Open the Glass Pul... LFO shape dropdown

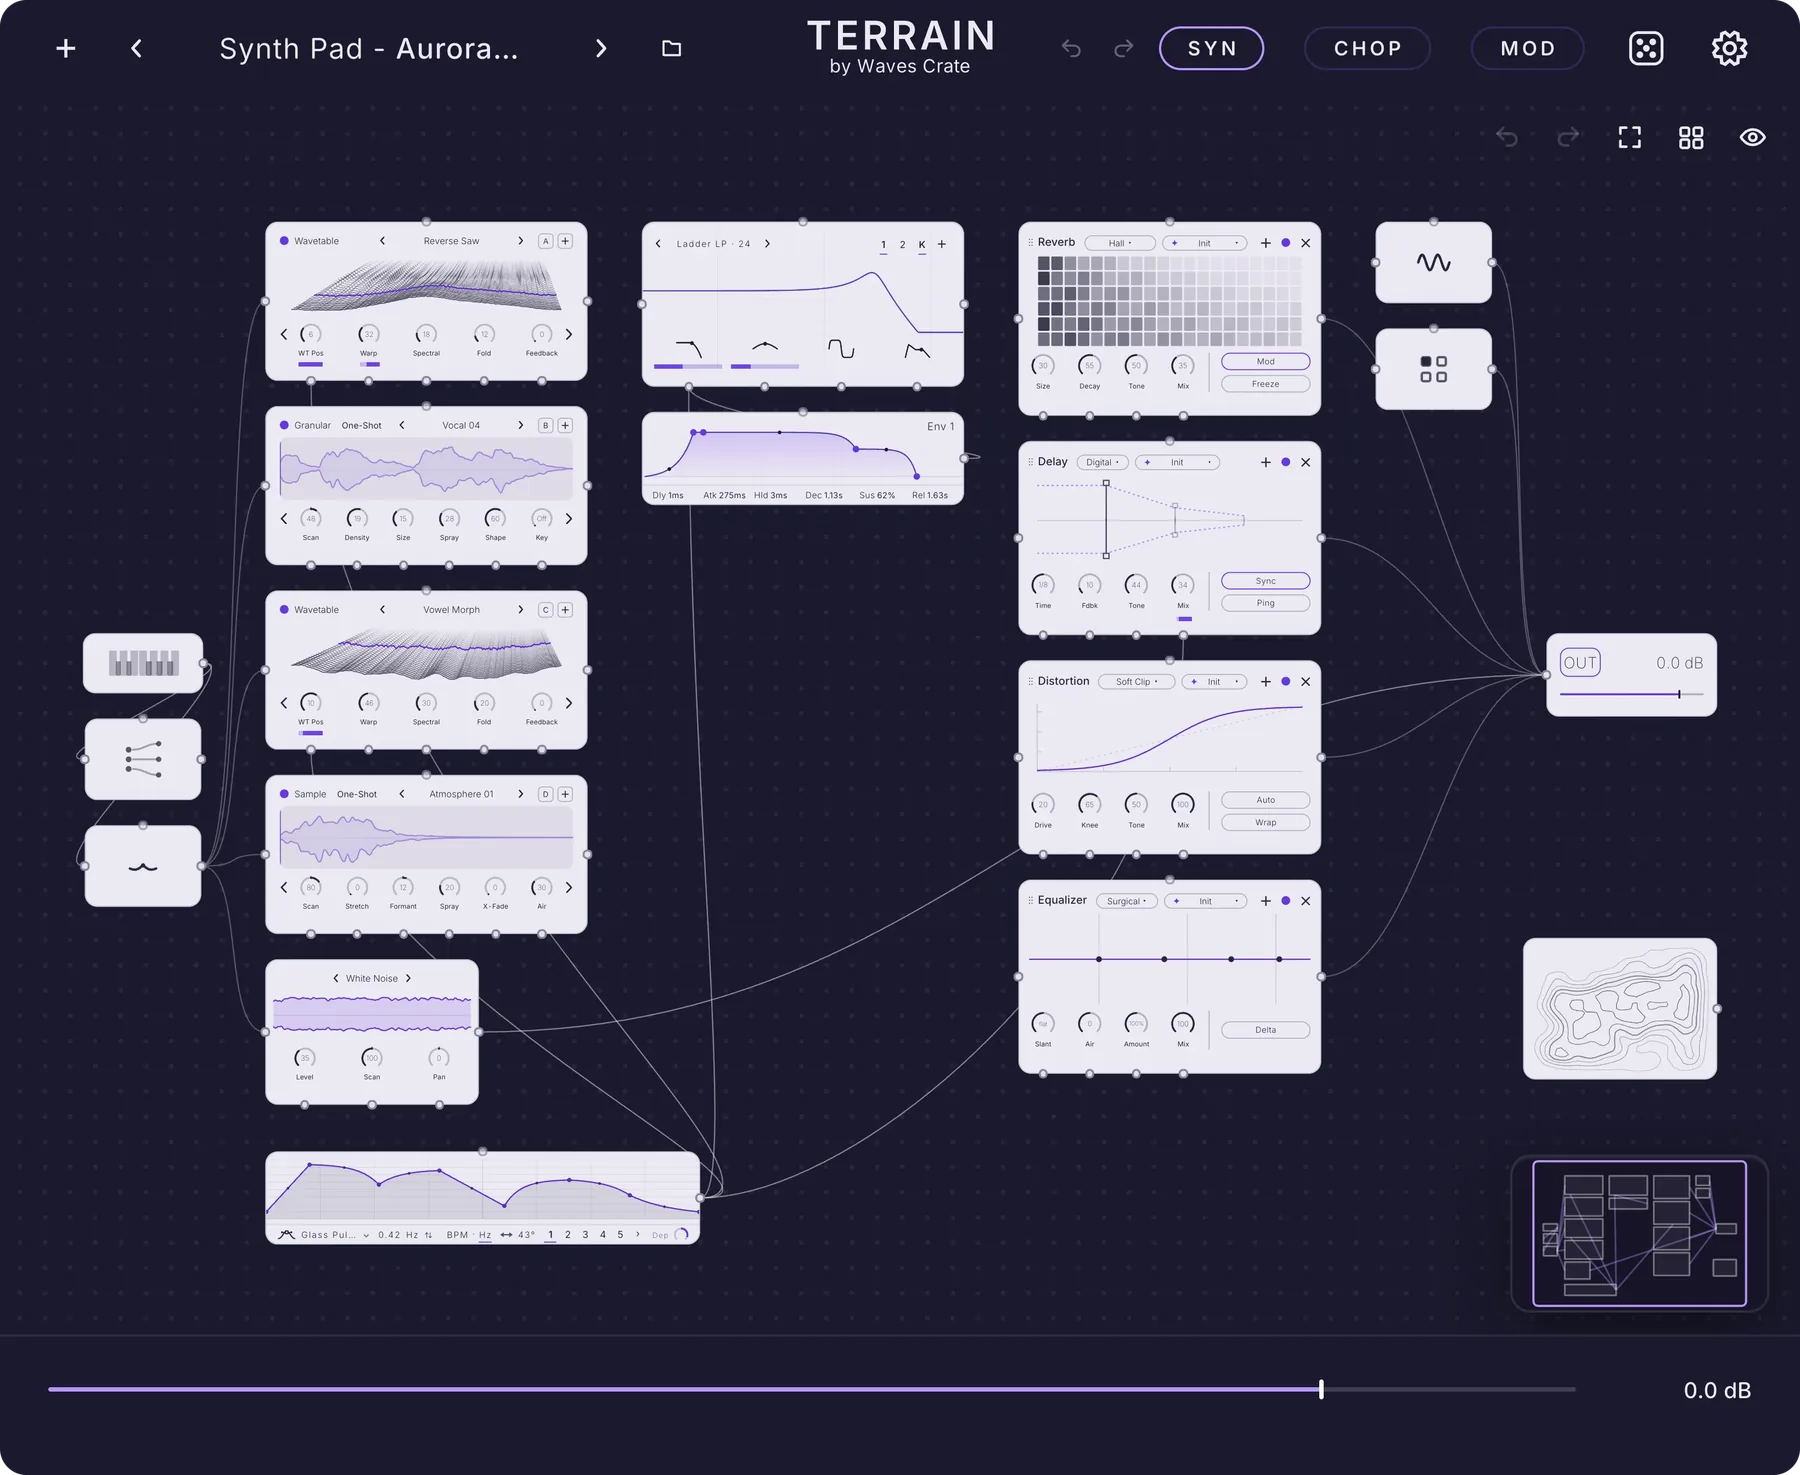click(334, 1235)
